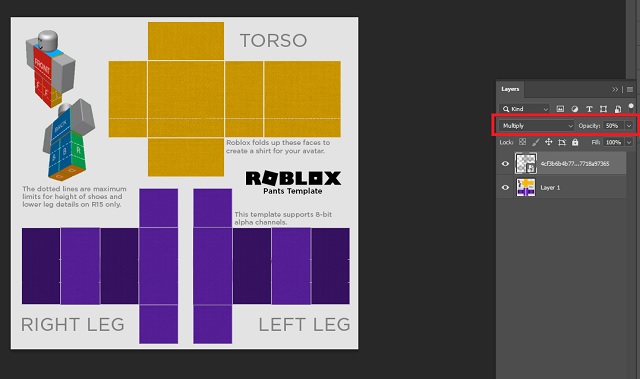Lock image pixels with the brush icon
The height and width of the screenshot is (379, 640).
click(x=536, y=142)
